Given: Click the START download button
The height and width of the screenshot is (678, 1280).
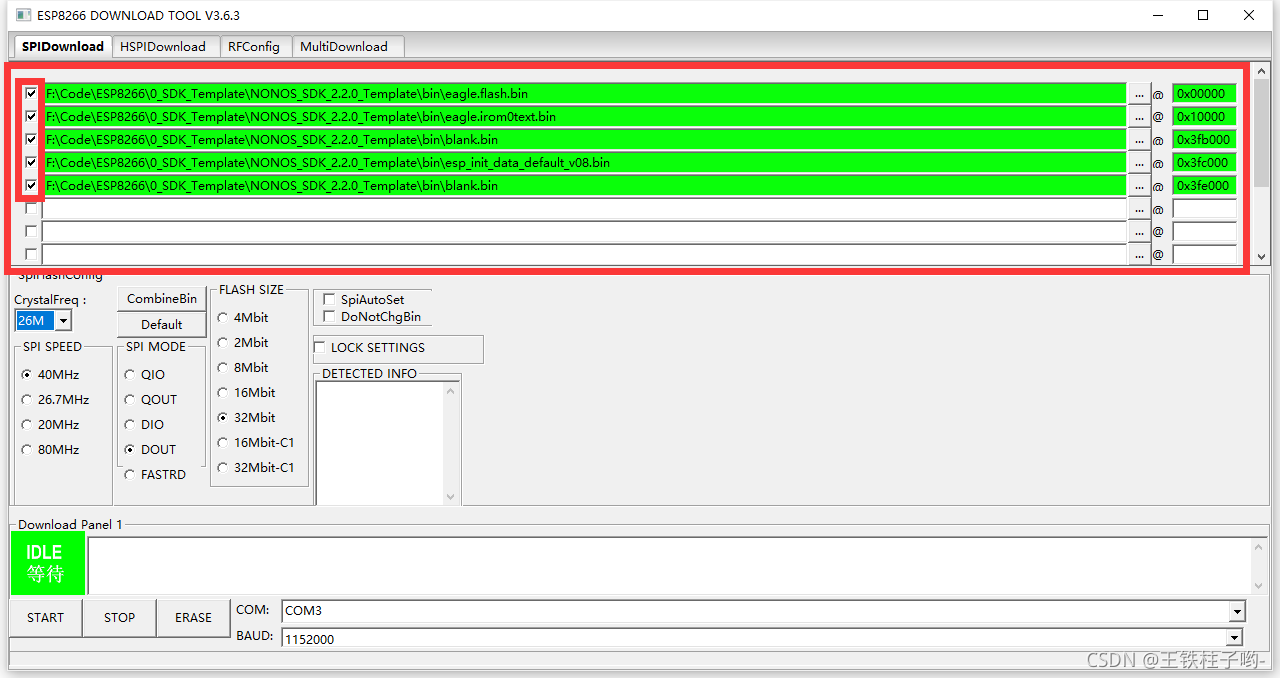Looking at the screenshot, I should (x=45, y=617).
